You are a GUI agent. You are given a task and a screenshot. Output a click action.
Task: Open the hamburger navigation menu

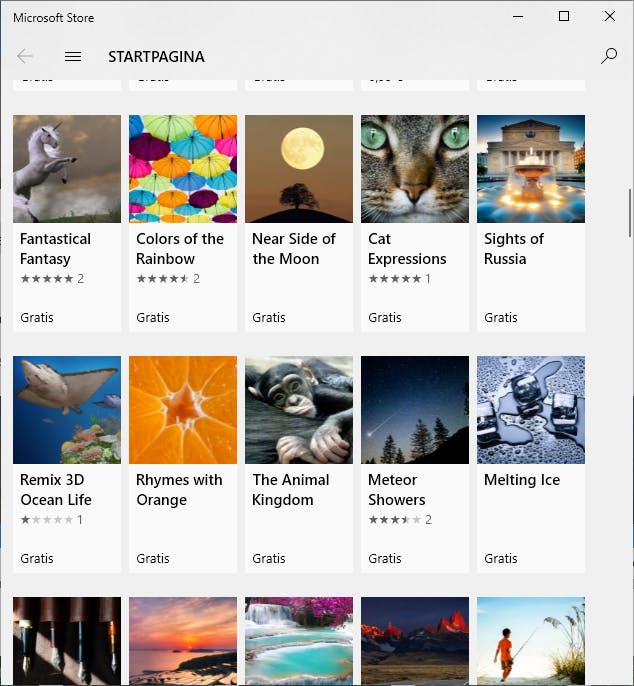[73, 57]
